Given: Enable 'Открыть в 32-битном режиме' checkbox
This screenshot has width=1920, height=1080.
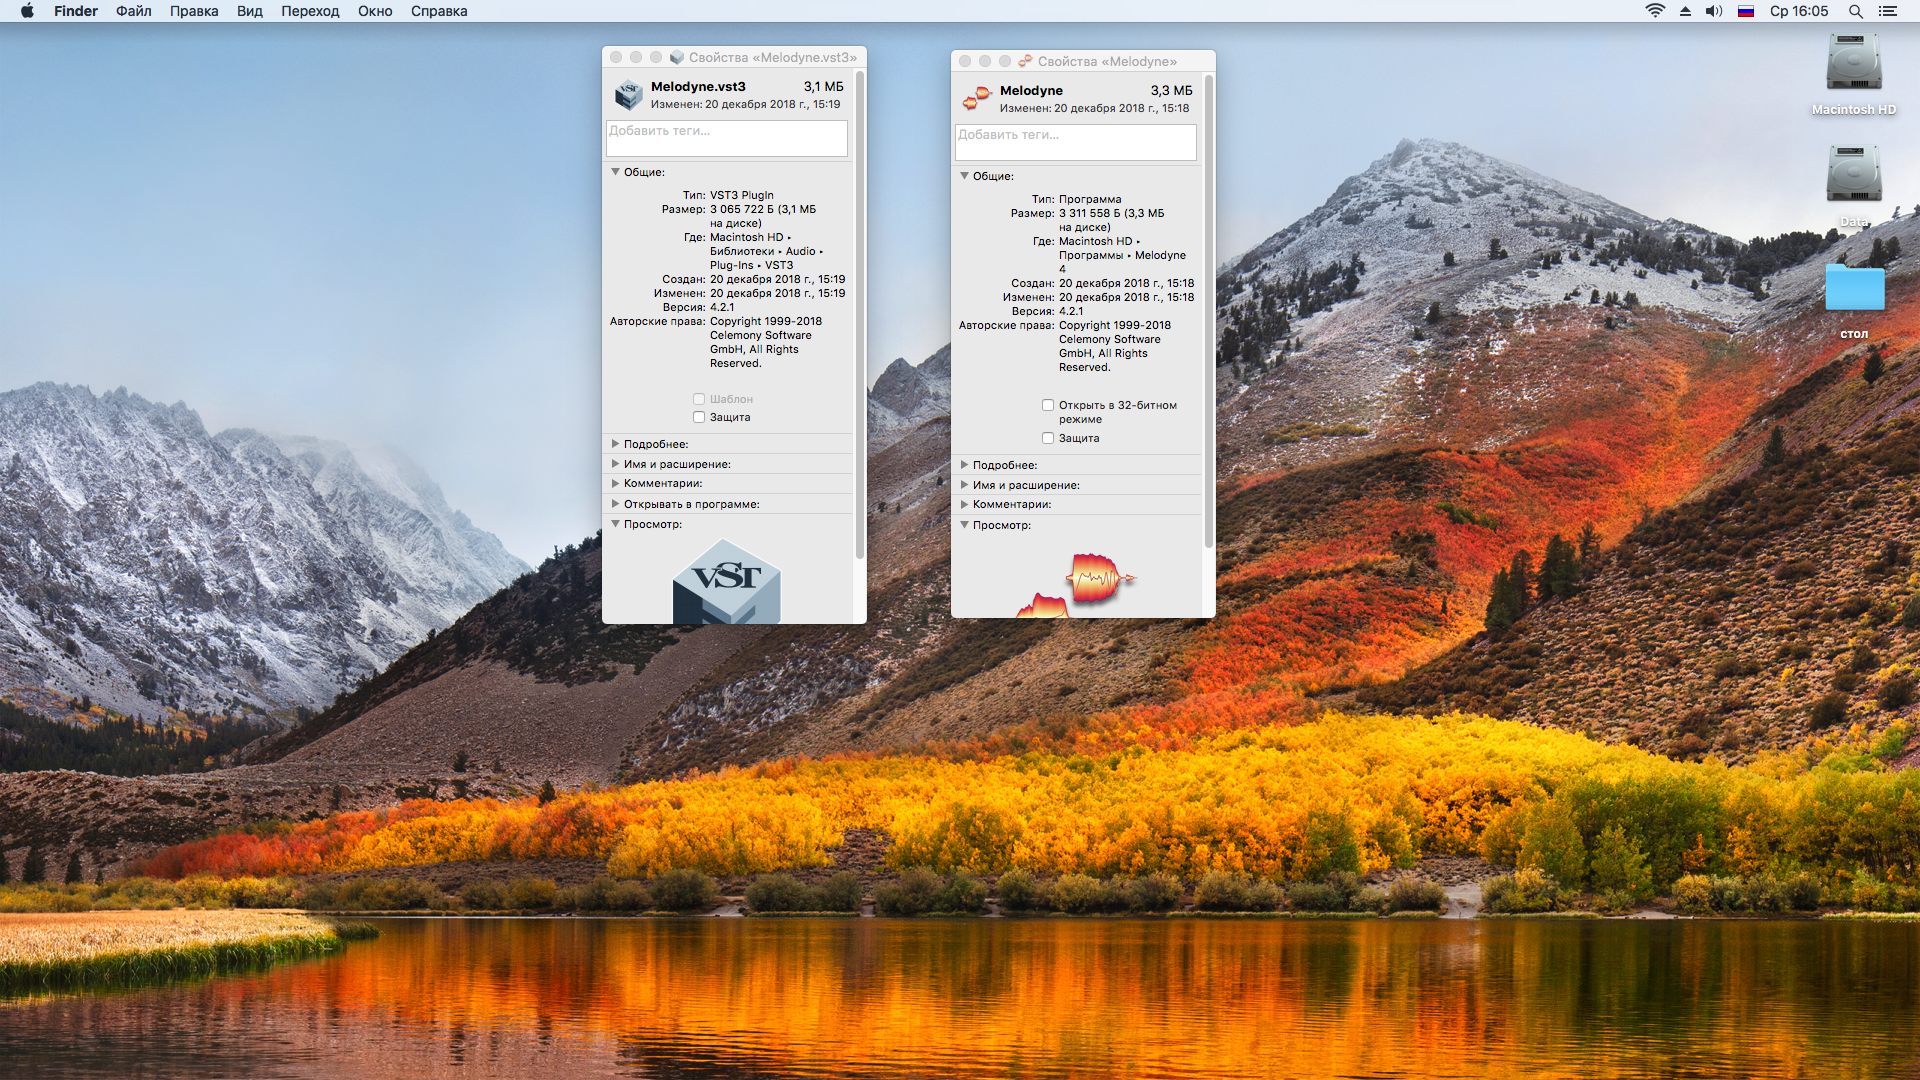Looking at the screenshot, I should coord(1048,405).
